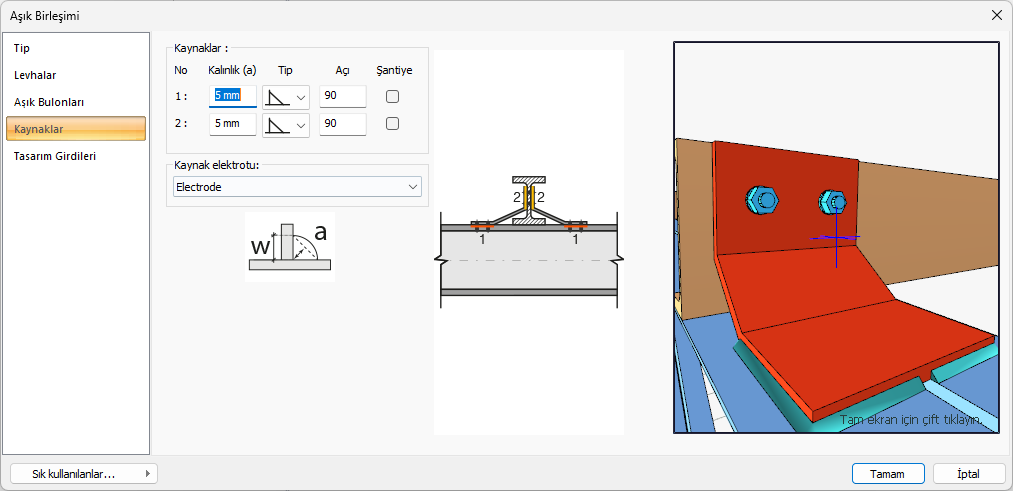Expand the Kaynak elektrotu Electrode dropdown

coord(297,187)
